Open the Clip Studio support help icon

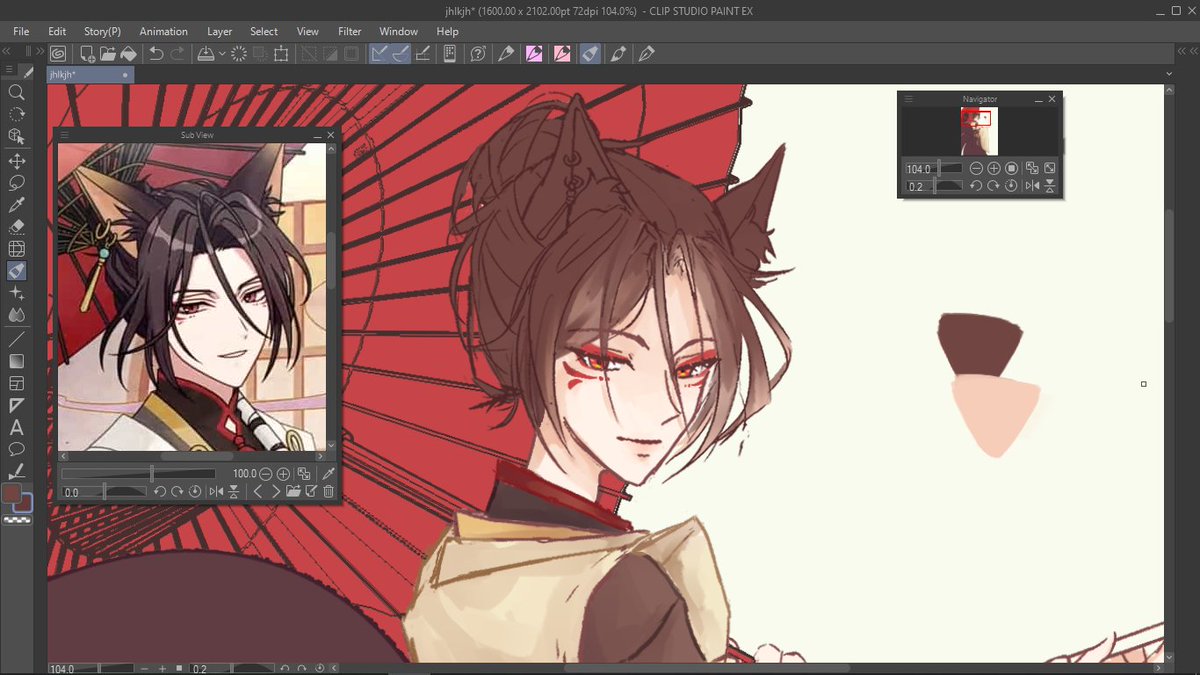[x=478, y=54]
